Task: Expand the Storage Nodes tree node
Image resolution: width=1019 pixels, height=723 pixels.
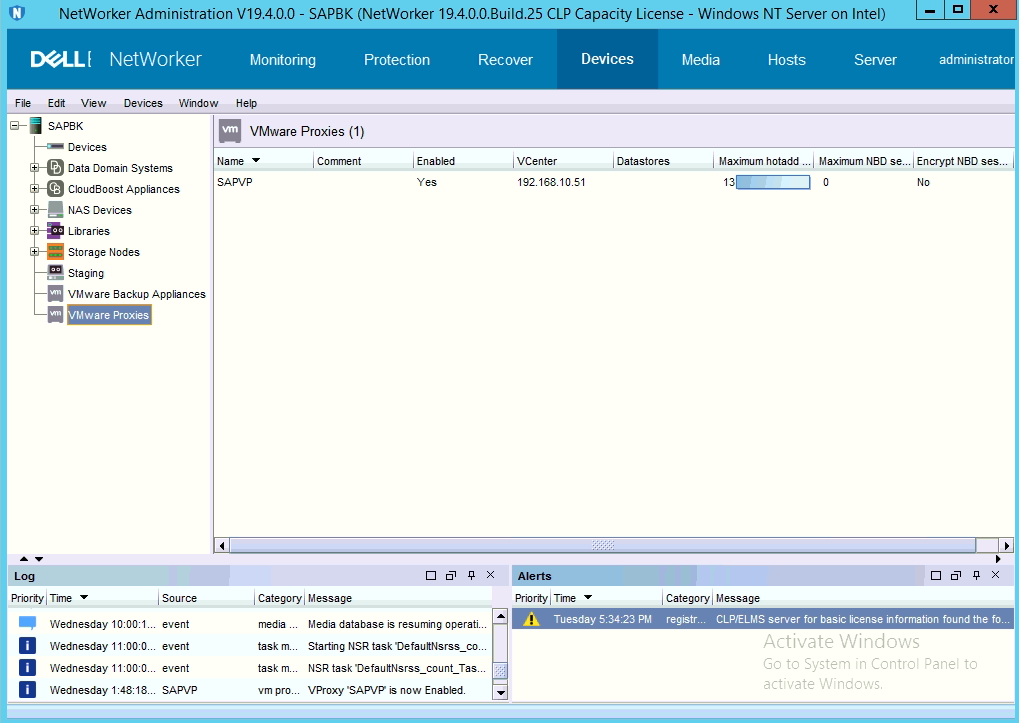Action: coord(35,252)
